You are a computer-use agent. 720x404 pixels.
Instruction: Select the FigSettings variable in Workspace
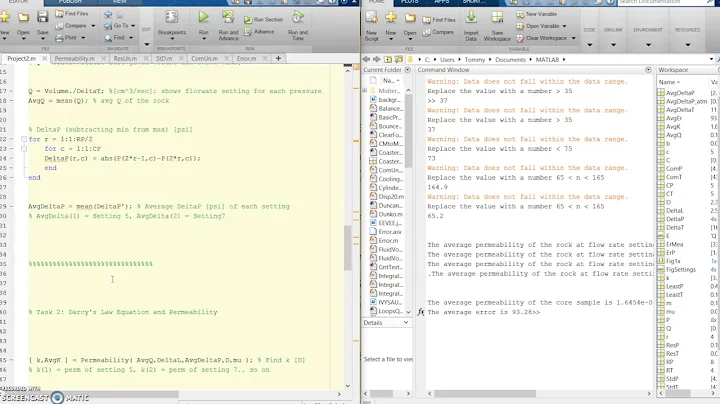681,269
